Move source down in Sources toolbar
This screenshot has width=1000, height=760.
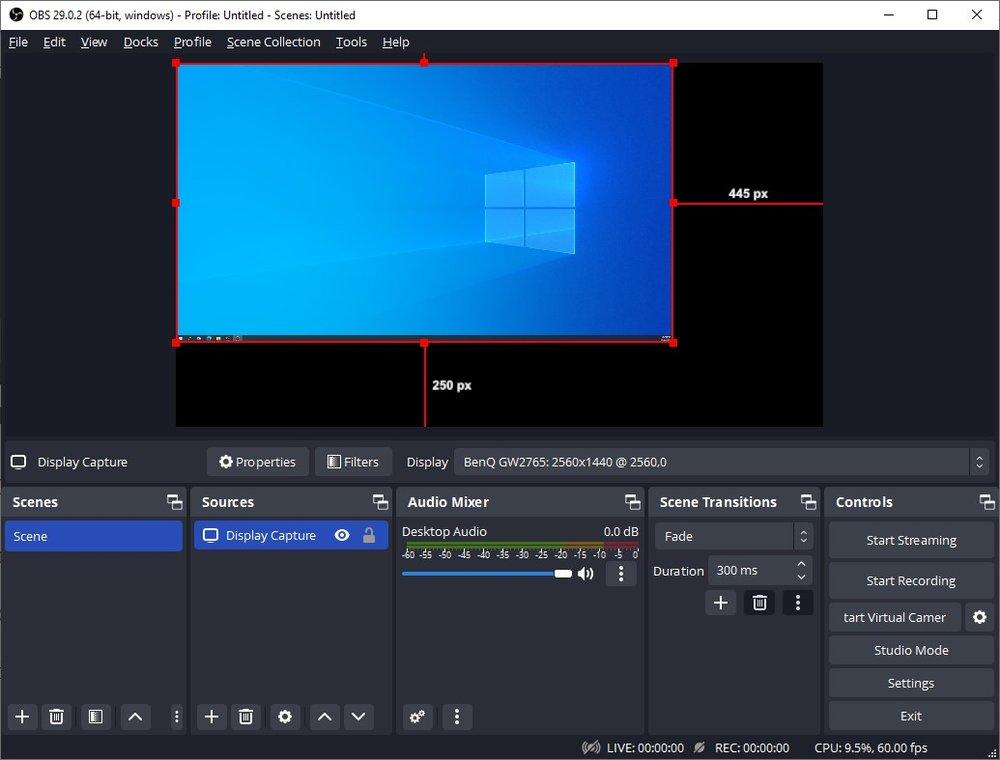[x=358, y=717]
